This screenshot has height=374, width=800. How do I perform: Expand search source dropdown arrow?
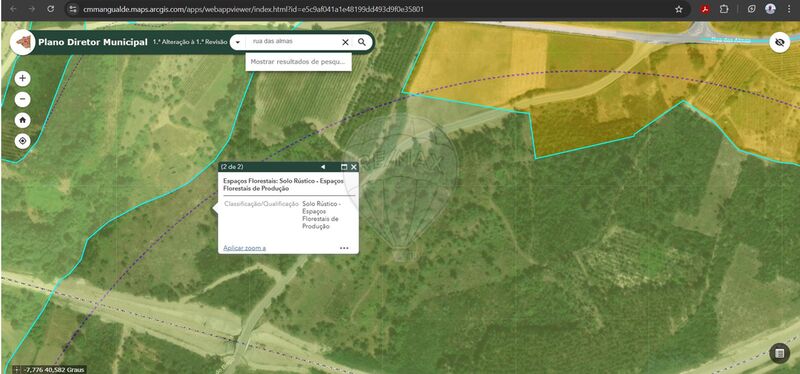tap(238, 42)
